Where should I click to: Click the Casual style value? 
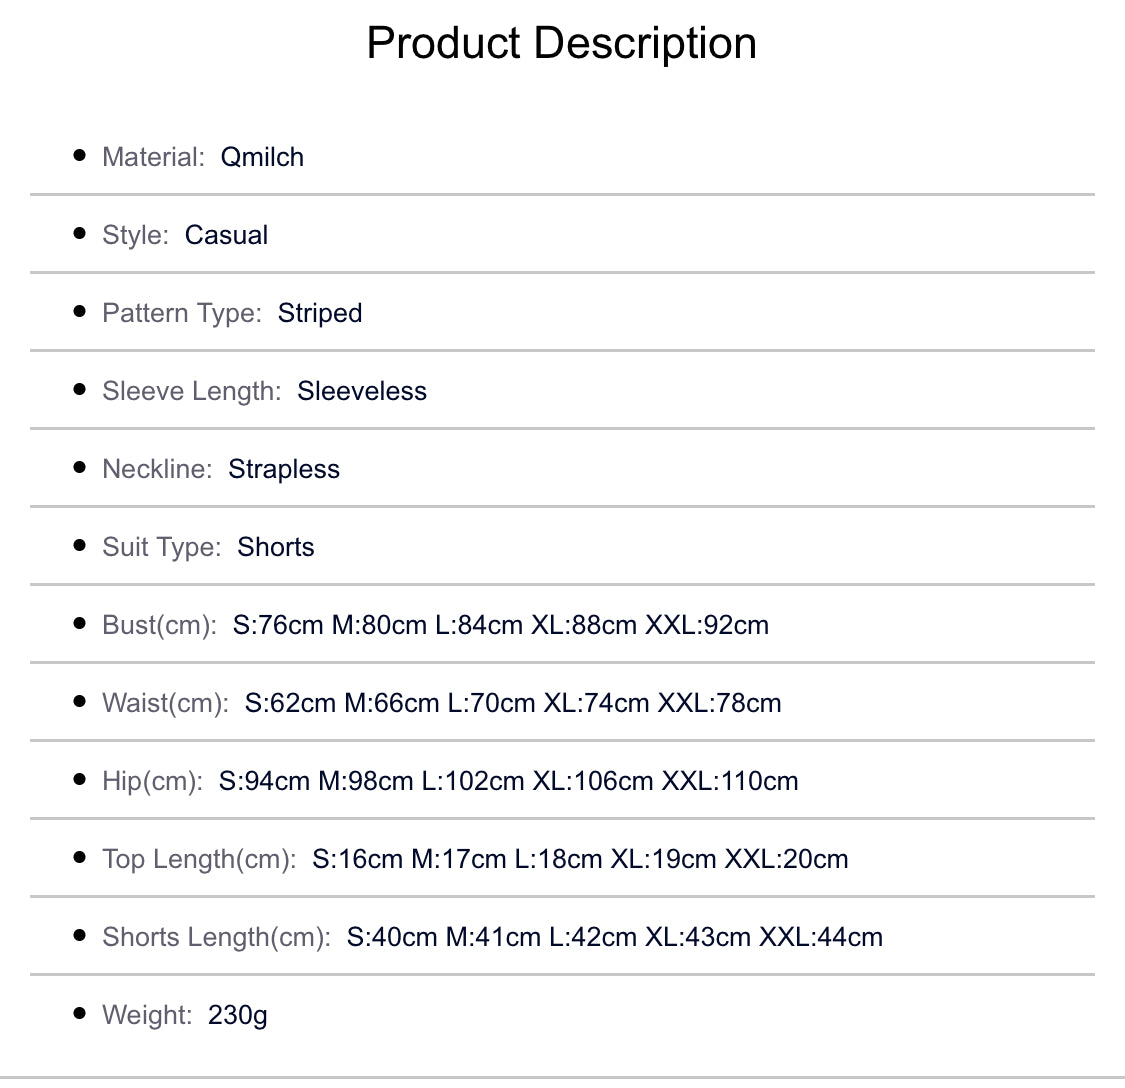[x=226, y=235]
